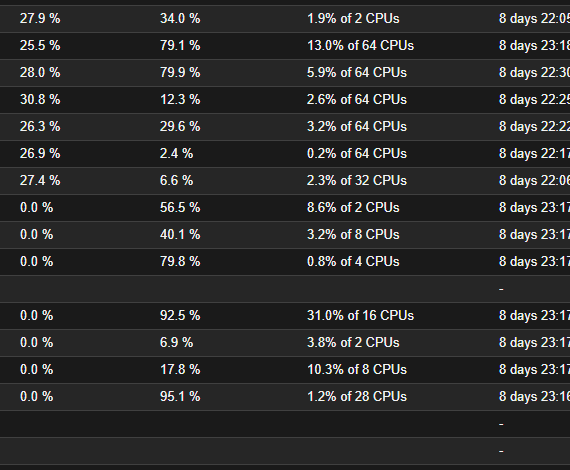The height and width of the screenshot is (470, 570).
Task: Click the 13.0% of 64 CPUs cell
Action: pyautogui.click(x=360, y=45)
